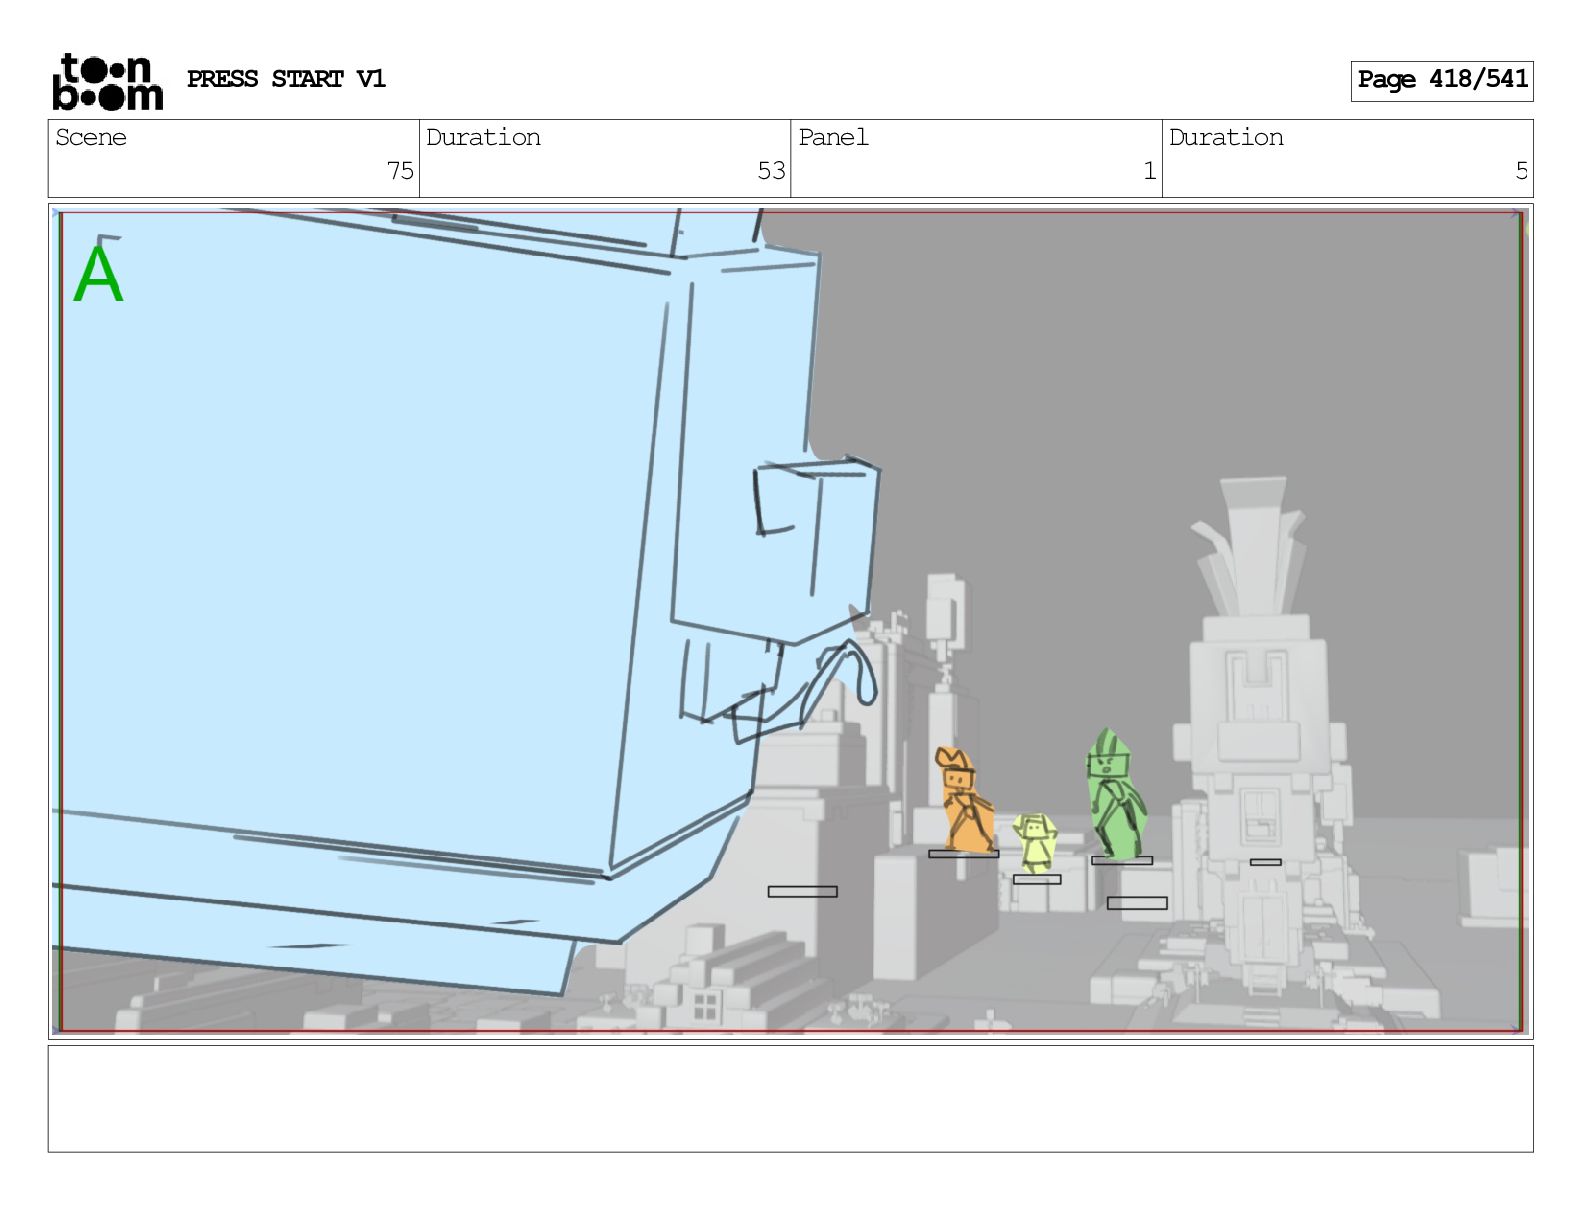Click the Page 418/541 indicator box

pyautogui.click(x=1442, y=80)
